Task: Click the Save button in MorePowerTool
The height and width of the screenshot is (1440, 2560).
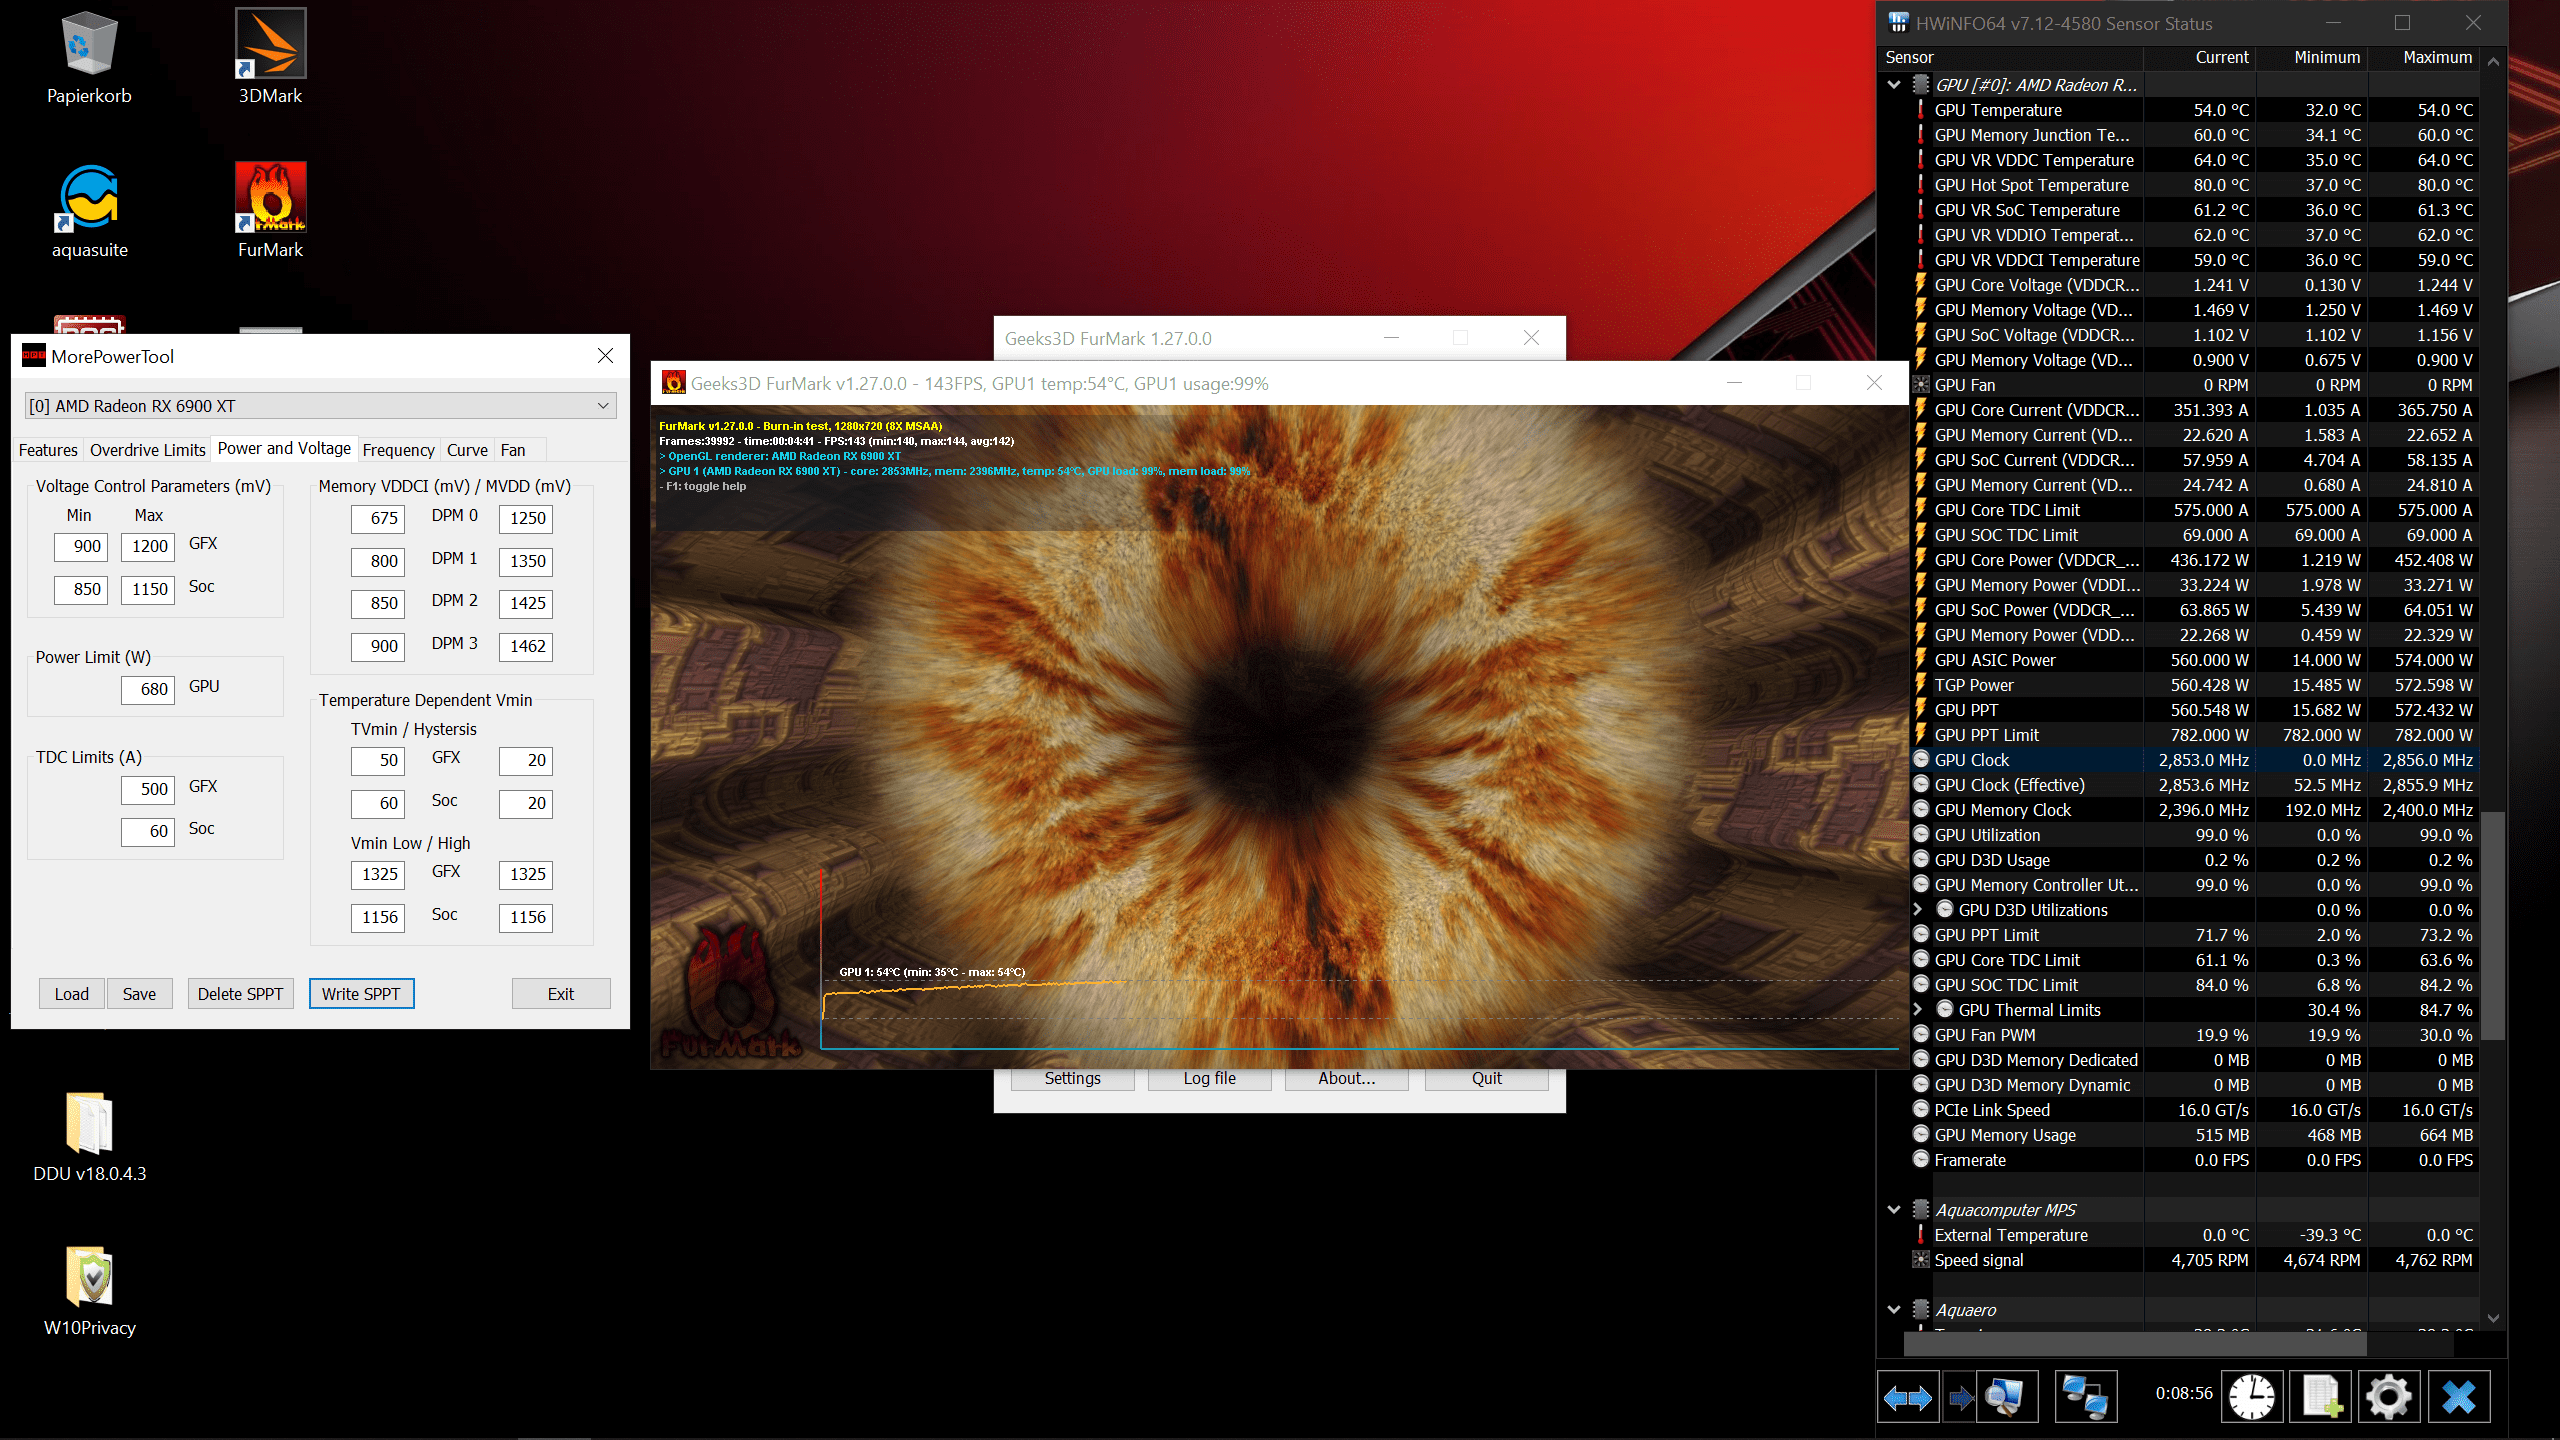Action: click(139, 994)
